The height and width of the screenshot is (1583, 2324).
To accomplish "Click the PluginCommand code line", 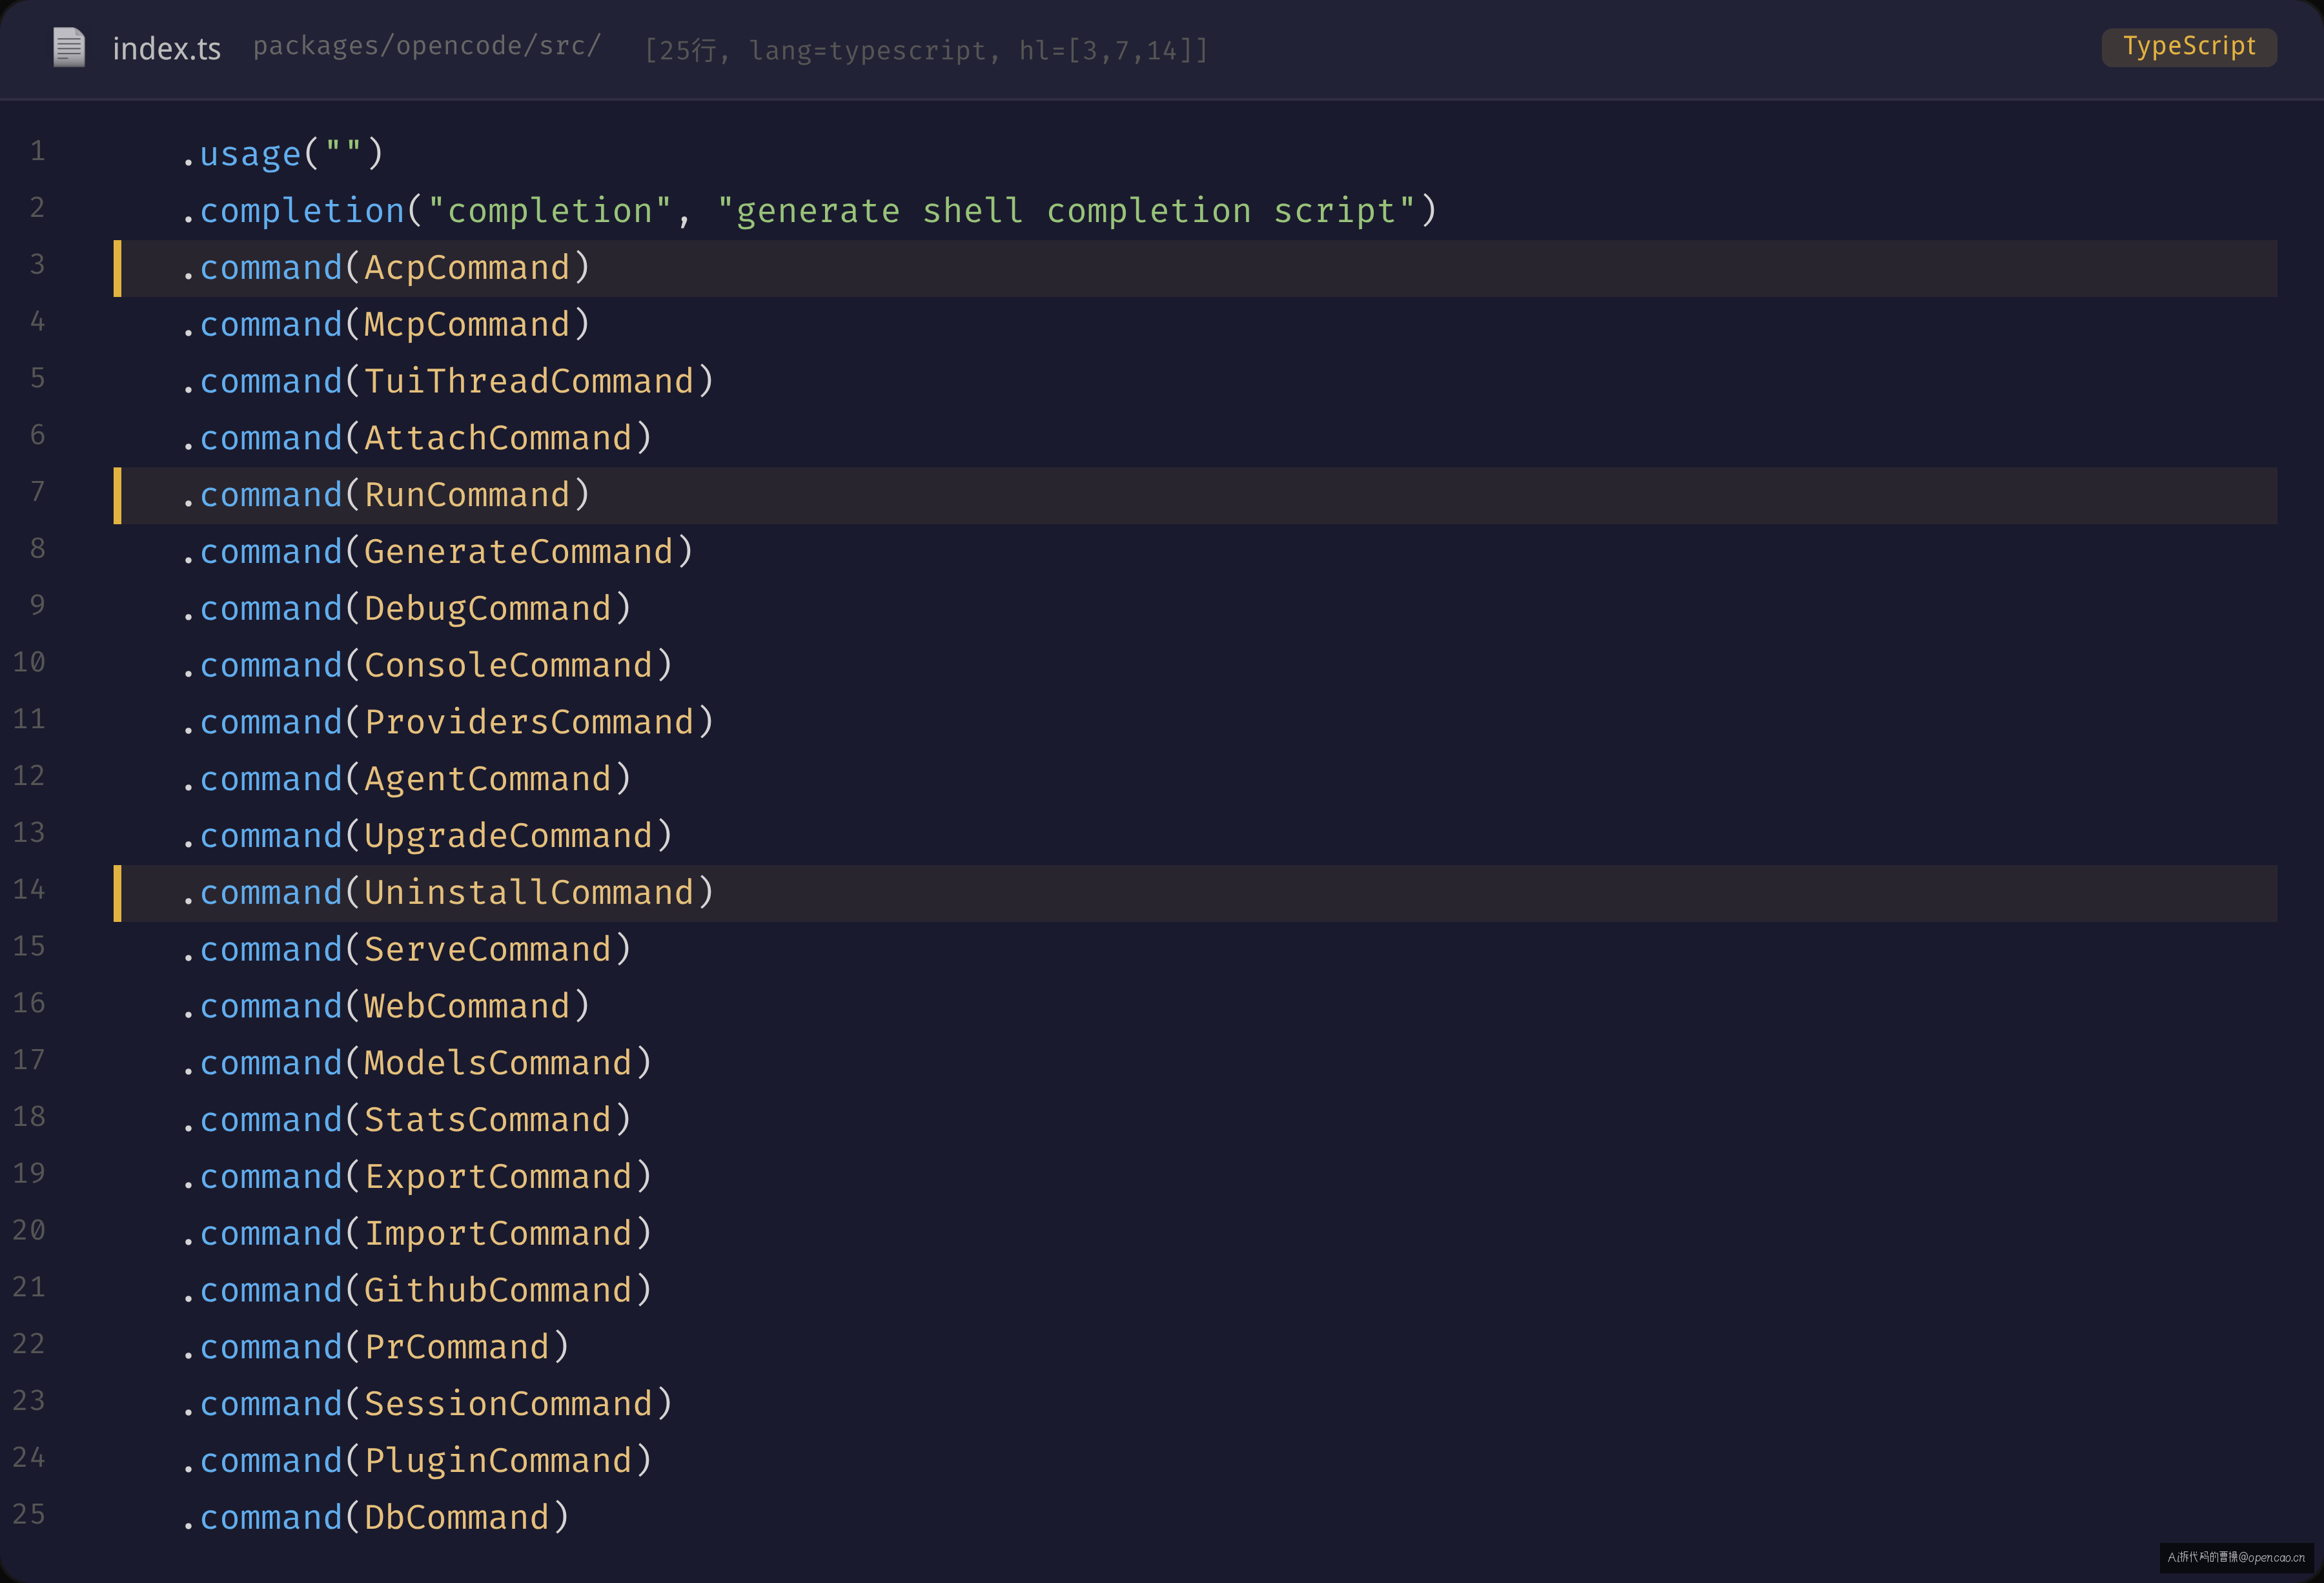I will click(417, 1462).
